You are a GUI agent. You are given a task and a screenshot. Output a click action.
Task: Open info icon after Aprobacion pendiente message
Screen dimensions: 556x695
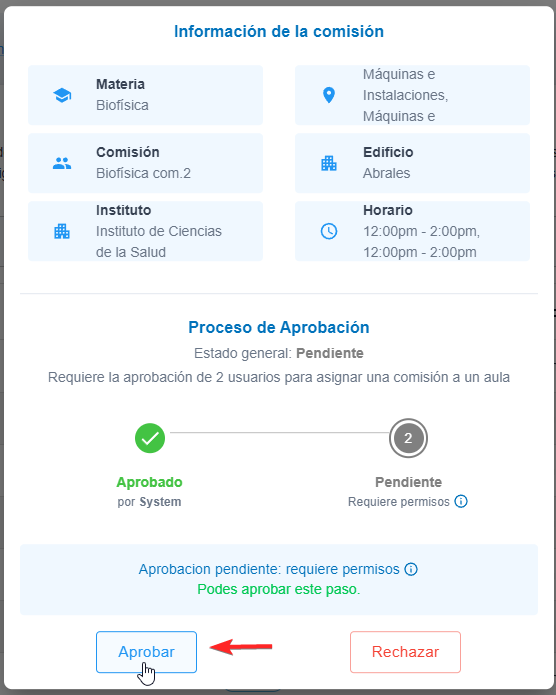pyautogui.click(x=411, y=569)
